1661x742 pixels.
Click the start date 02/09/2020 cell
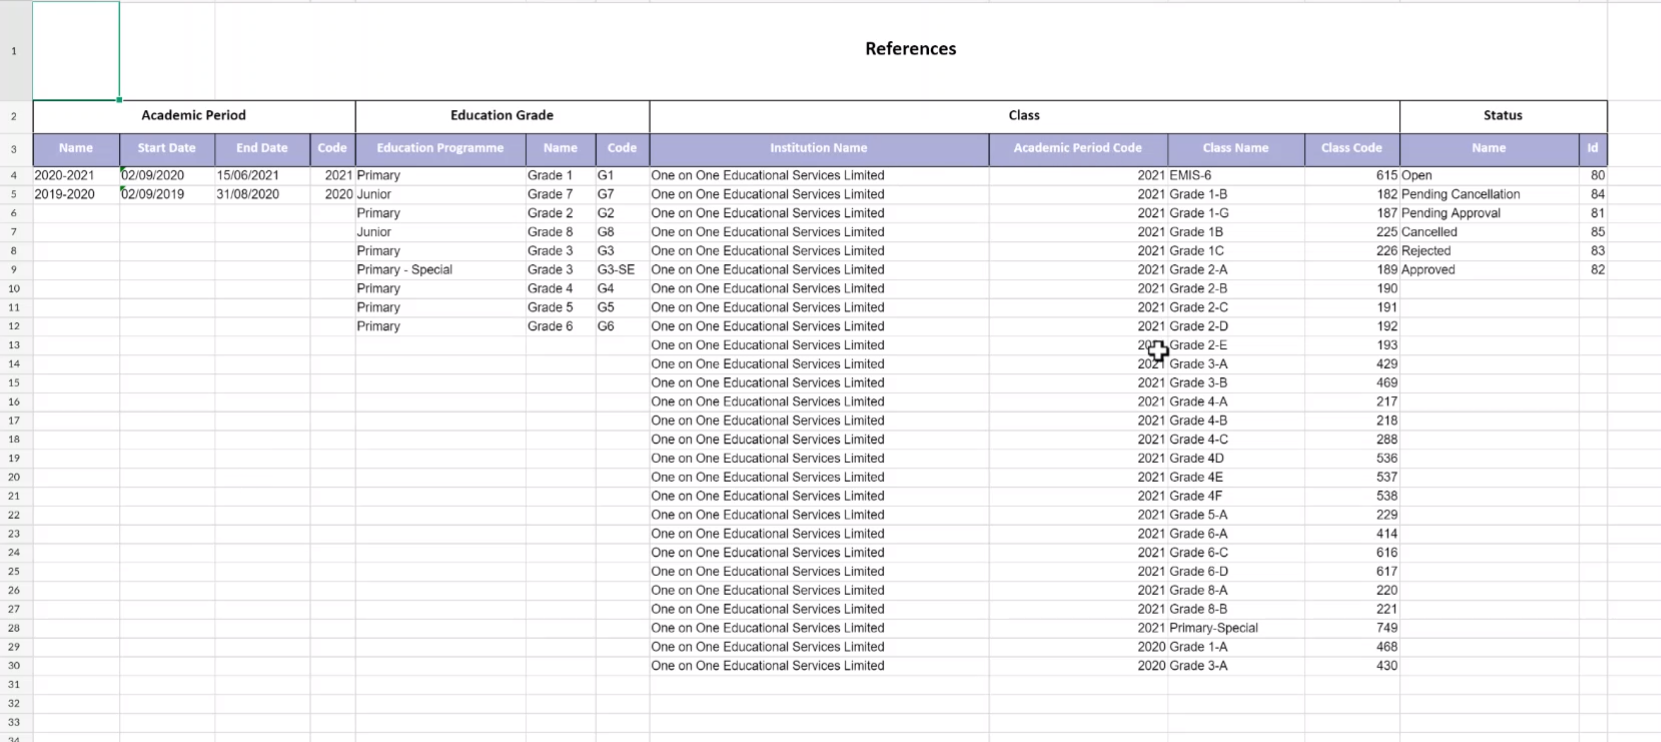point(167,175)
